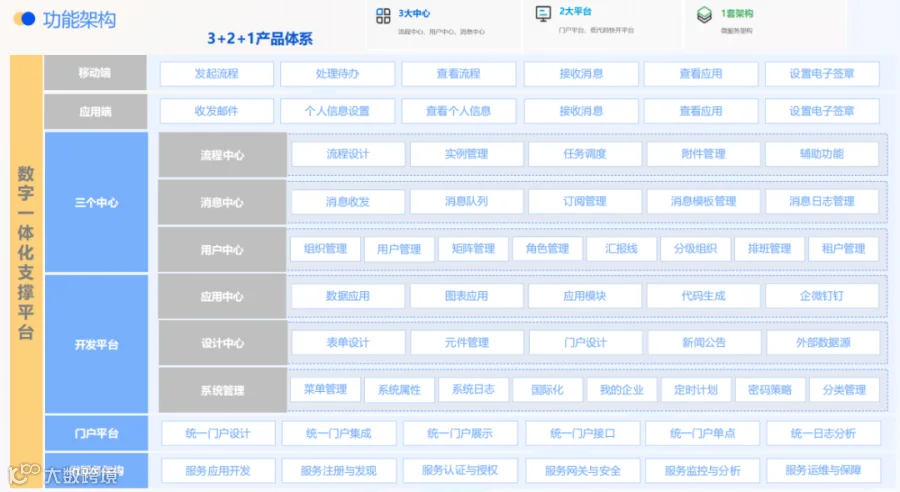900x492 pixels.
Task: Click the 密码策略 box
Action: (x=769, y=390)
